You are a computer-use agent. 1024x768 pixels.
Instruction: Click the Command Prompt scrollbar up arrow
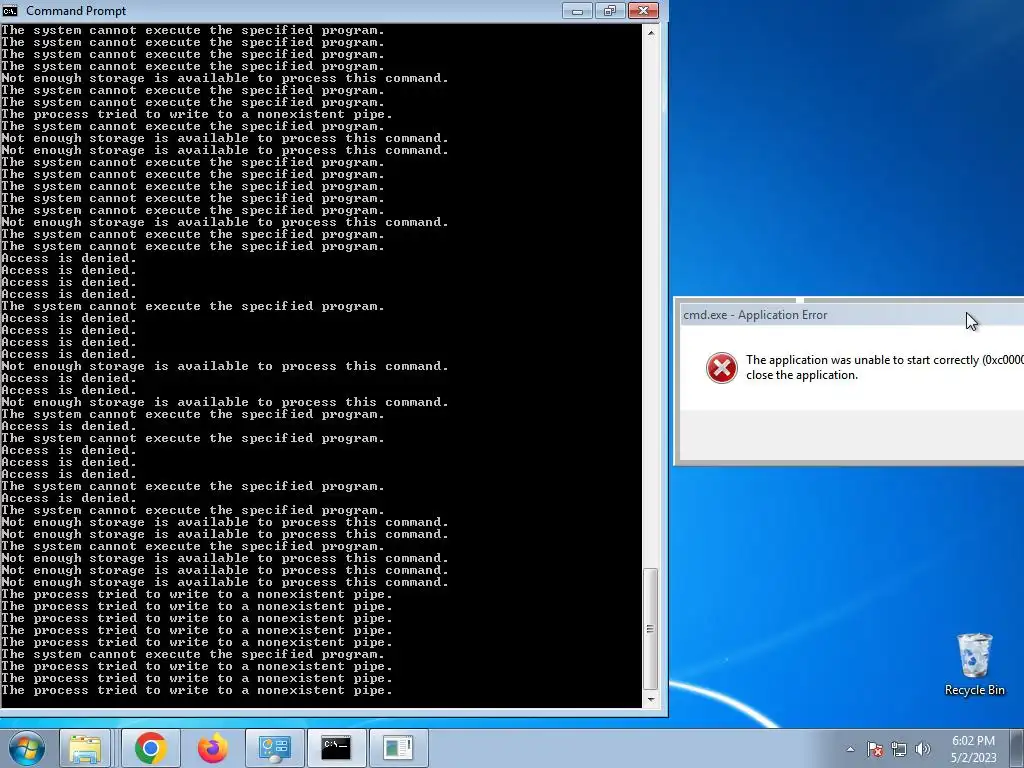(650, 32)
